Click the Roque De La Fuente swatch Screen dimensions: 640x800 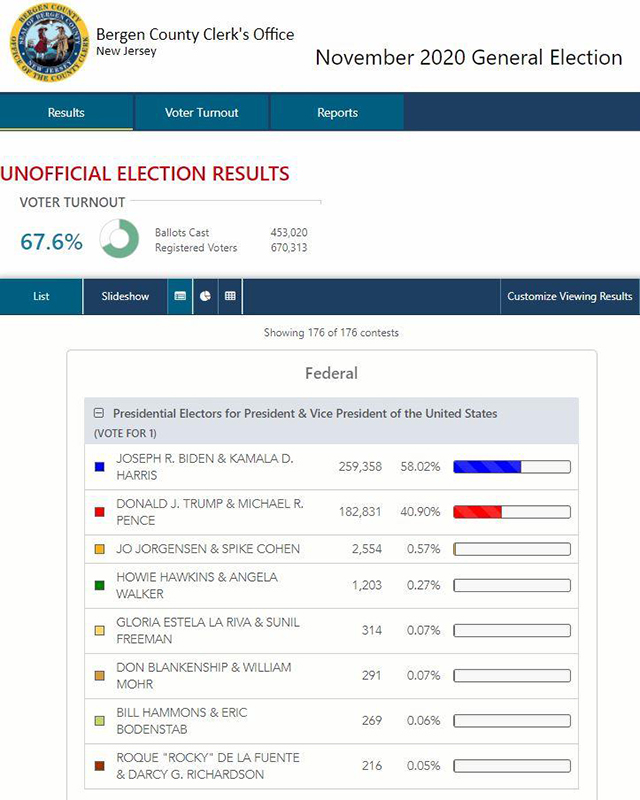99,766
